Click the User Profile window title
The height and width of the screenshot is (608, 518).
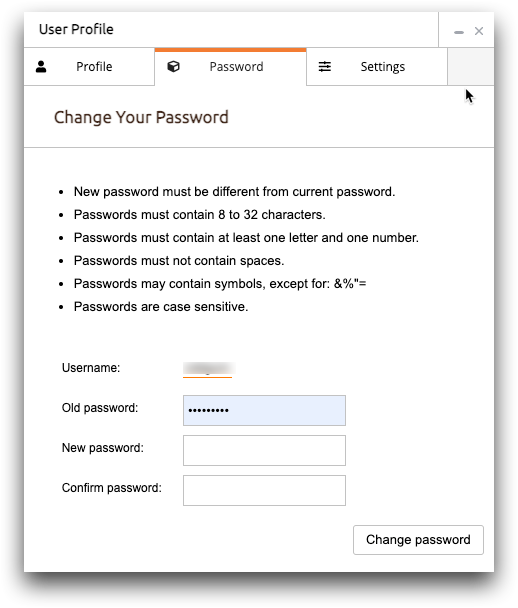tap(76, 29)
